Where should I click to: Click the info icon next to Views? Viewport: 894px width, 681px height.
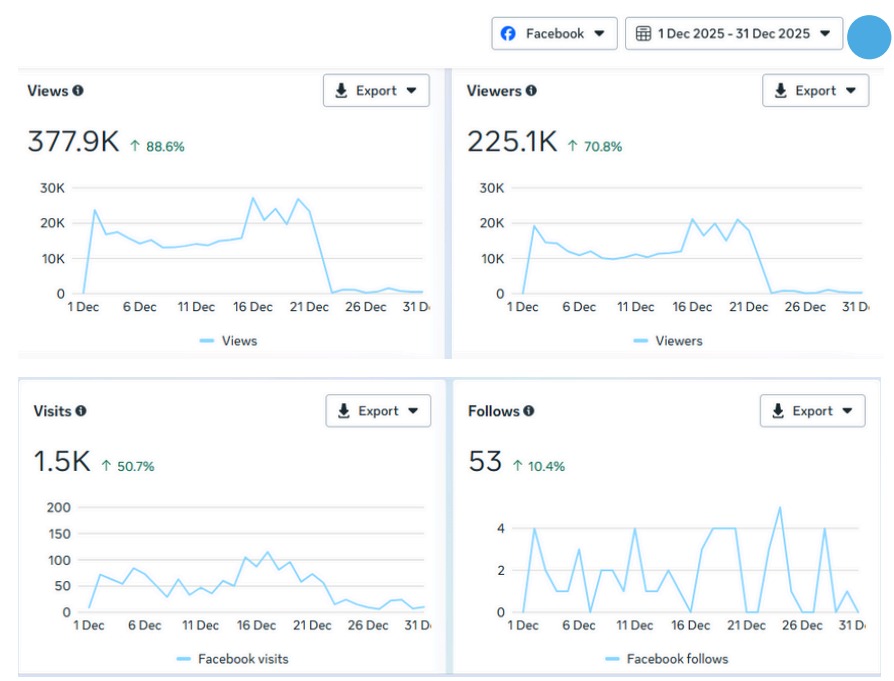coord(78,91)
